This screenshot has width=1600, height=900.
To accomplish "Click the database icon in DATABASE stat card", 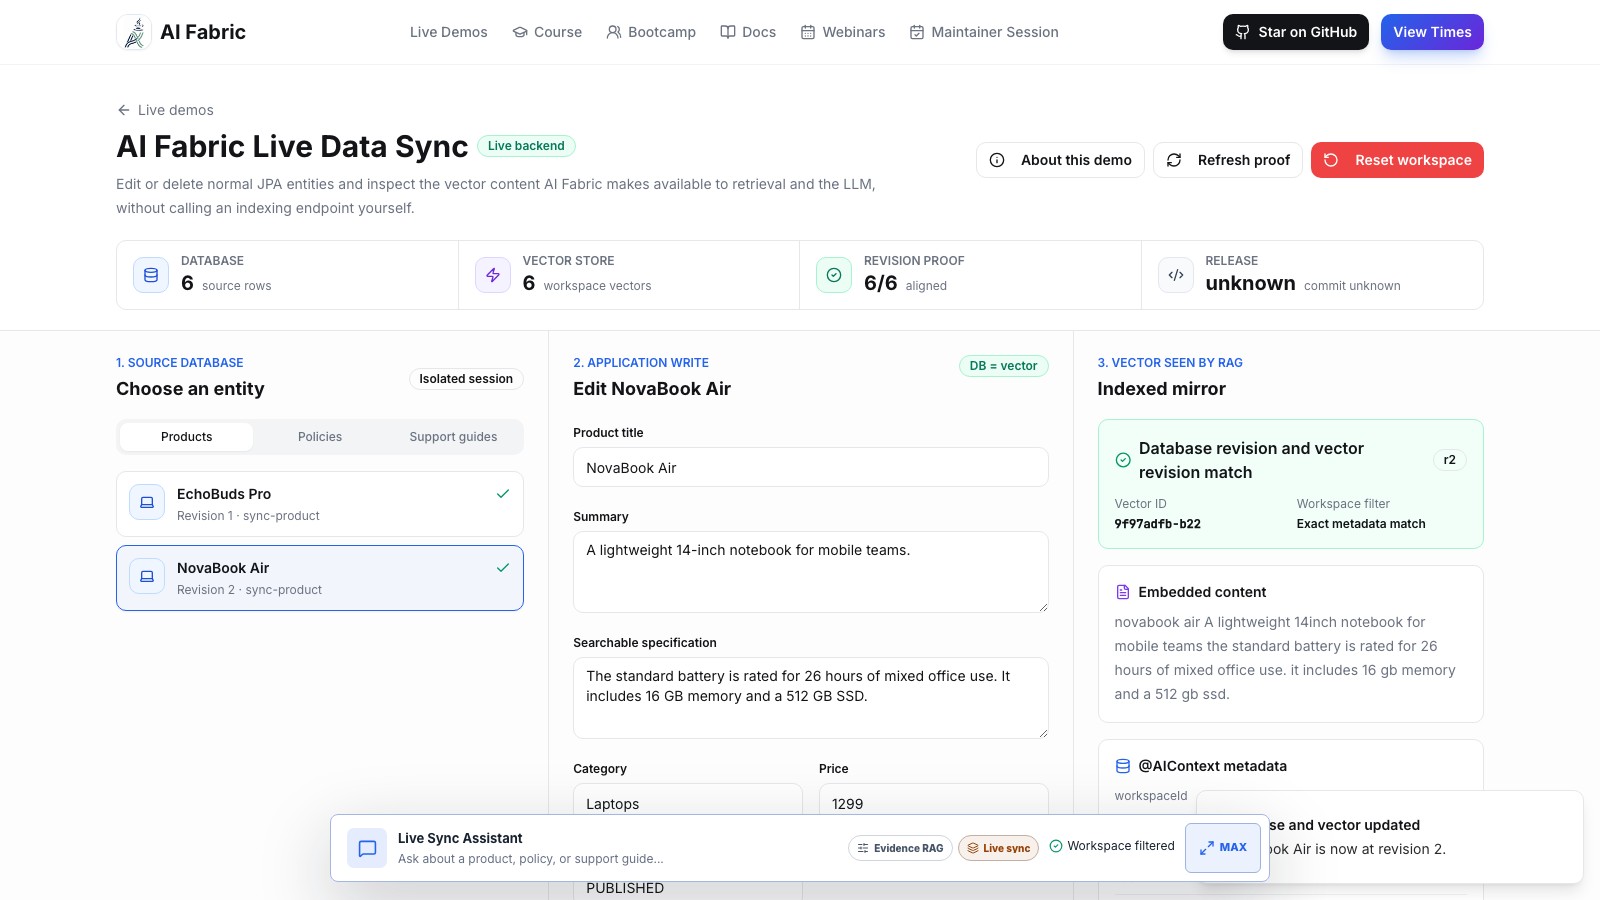I will [x=151, y=275].
